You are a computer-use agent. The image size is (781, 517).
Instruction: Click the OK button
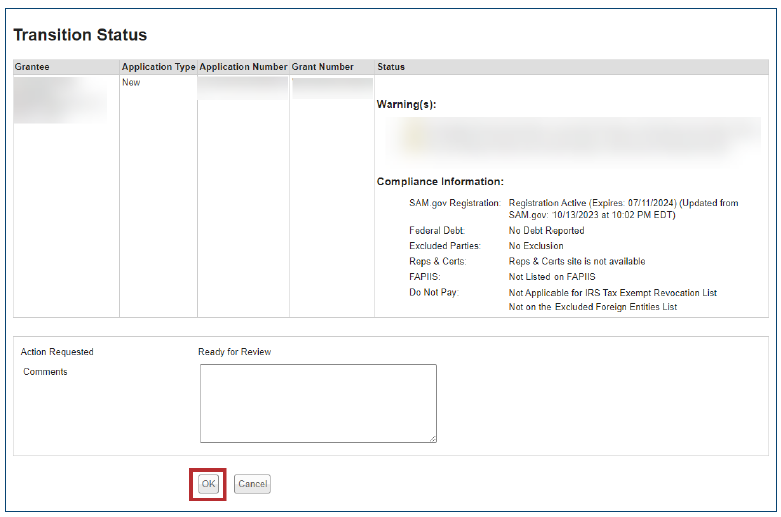click(x=208, y=484)
